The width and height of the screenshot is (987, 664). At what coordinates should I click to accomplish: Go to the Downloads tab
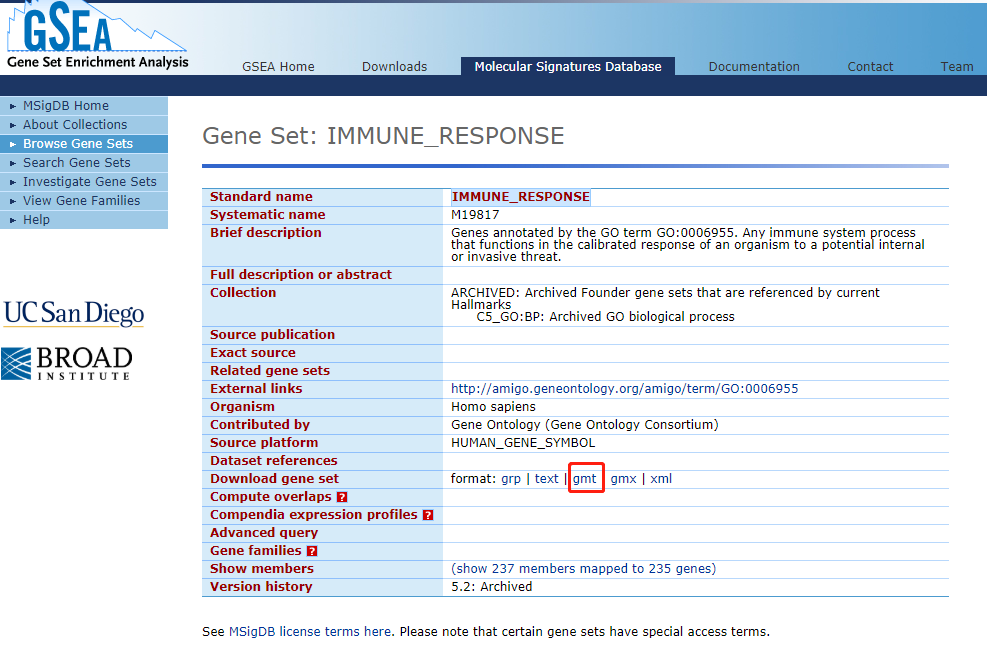click(394, 67)
